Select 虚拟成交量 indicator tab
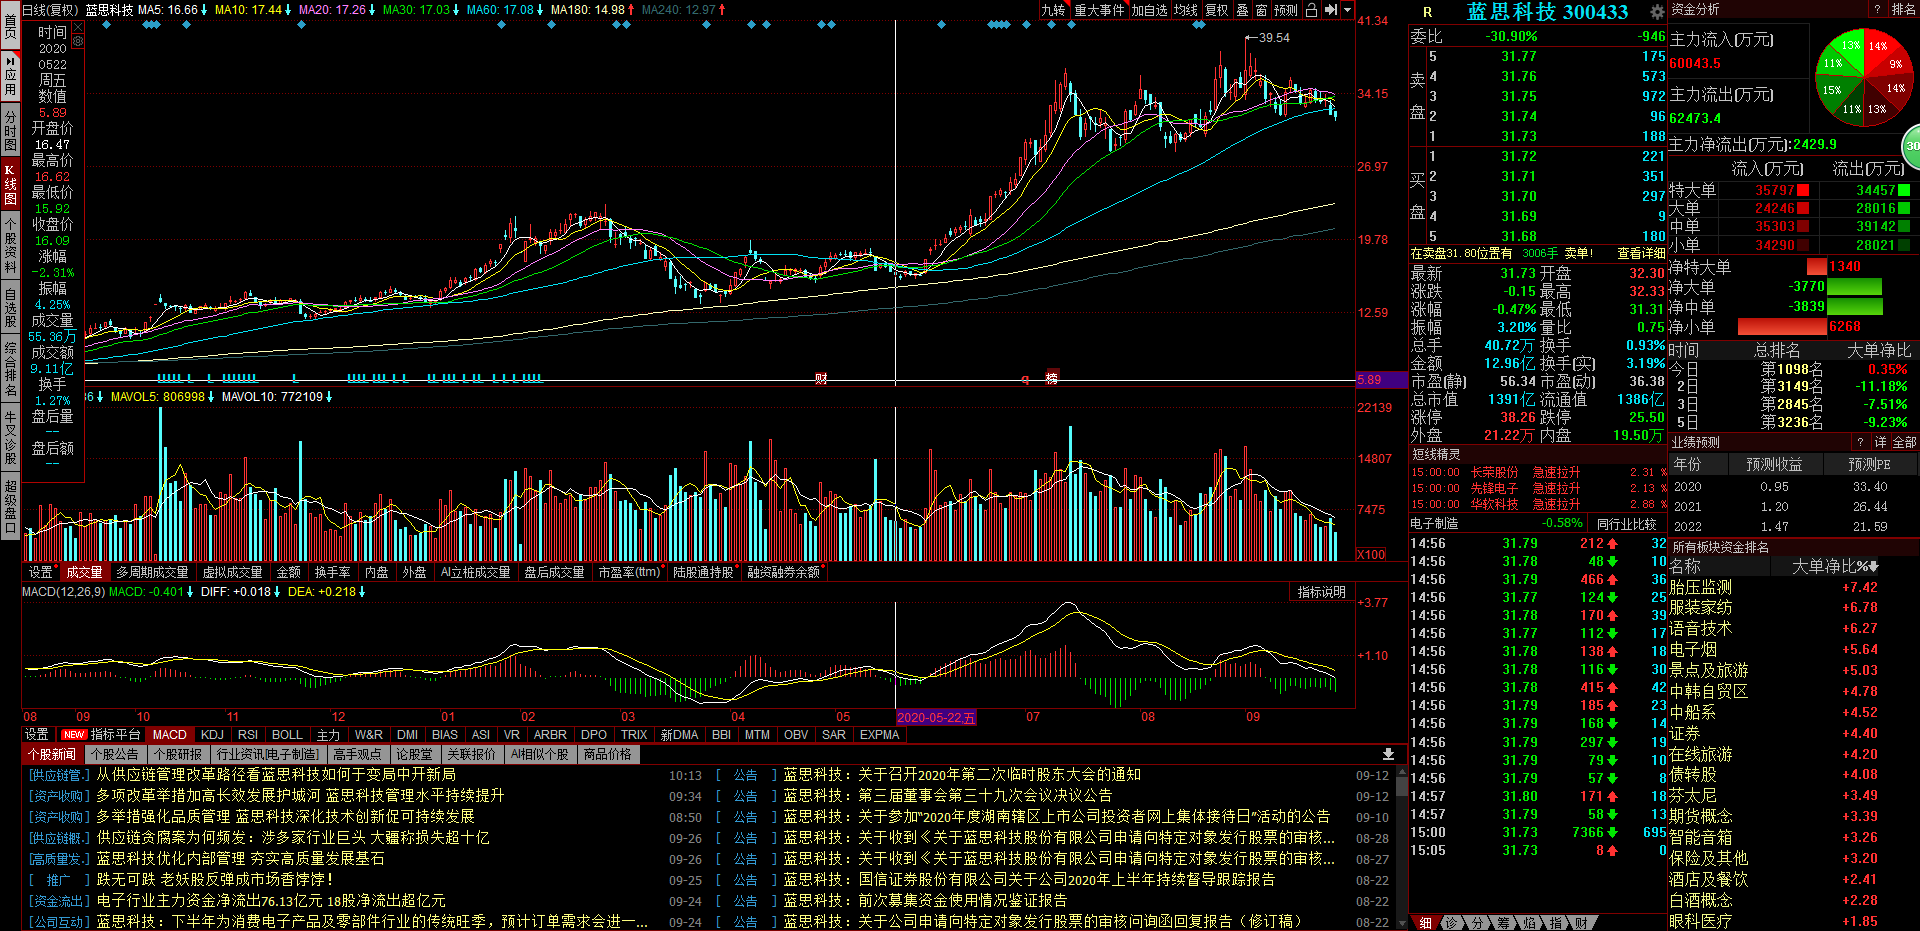The width and height of the screenshot is (1920, 931). point(232,572)
